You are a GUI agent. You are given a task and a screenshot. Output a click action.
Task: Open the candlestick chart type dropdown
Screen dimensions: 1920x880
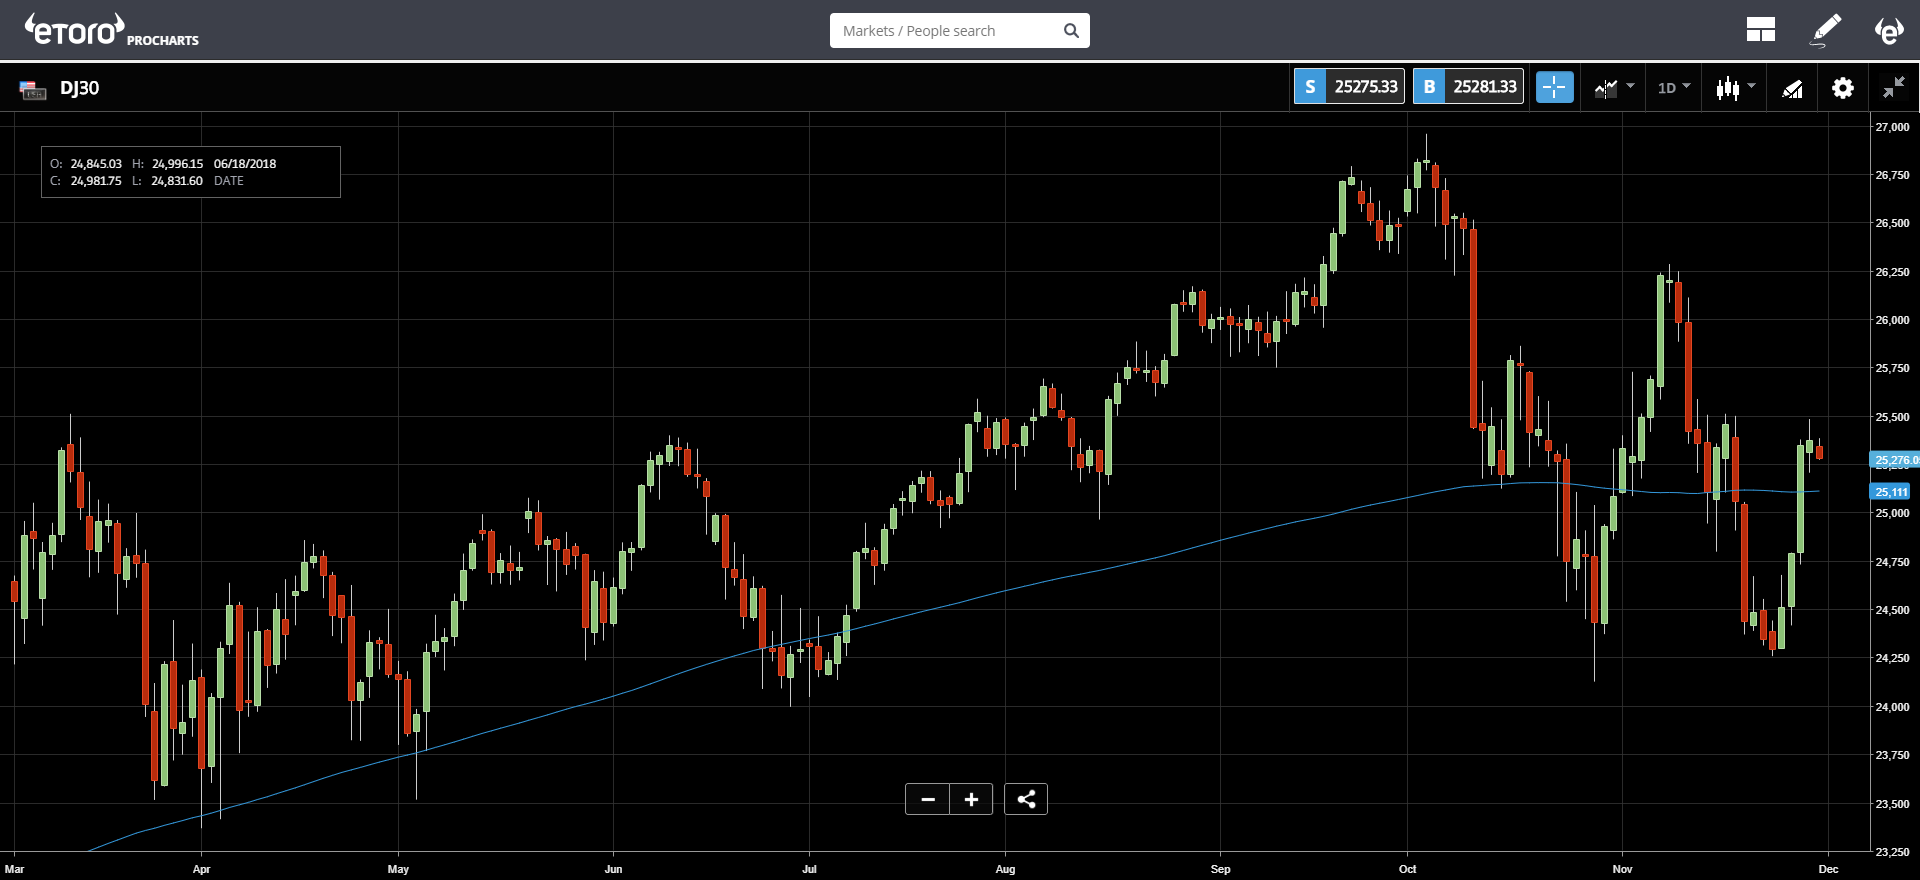click(1736, 88)
